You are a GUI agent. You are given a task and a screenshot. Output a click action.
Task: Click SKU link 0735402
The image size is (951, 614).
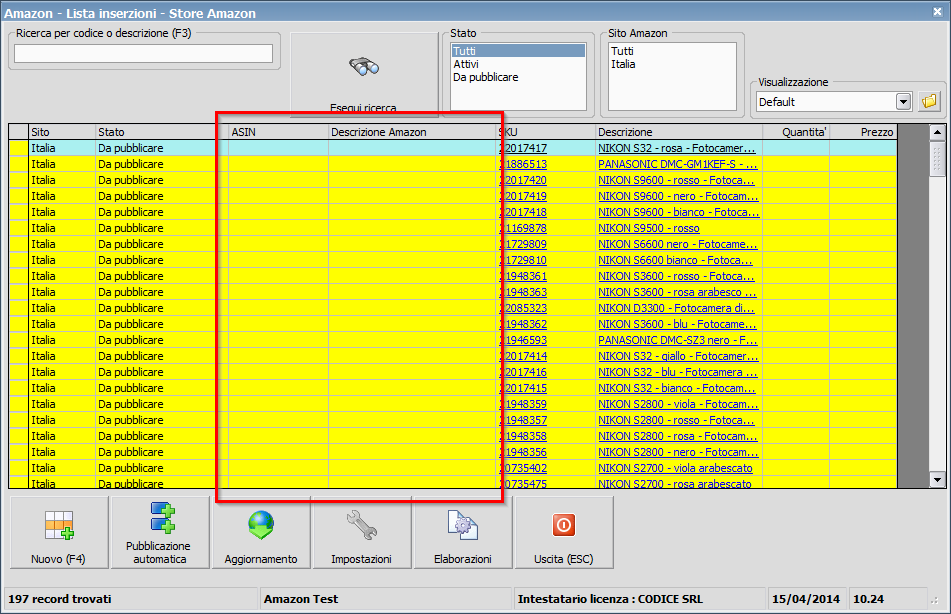[x=523, y=468]
